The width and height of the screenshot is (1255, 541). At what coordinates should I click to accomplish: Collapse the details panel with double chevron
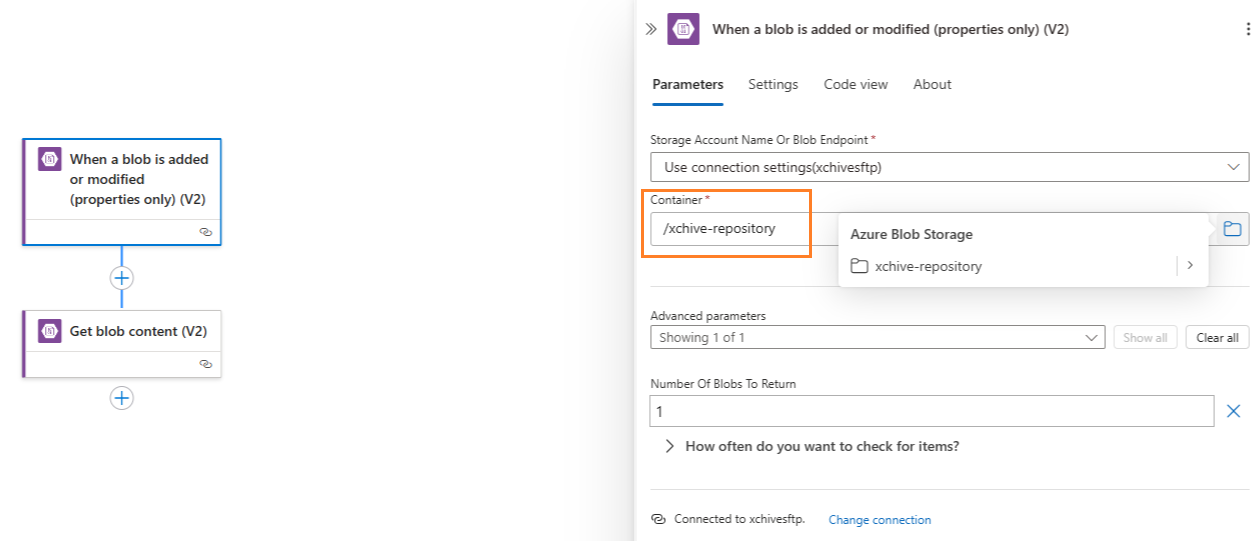651,29
